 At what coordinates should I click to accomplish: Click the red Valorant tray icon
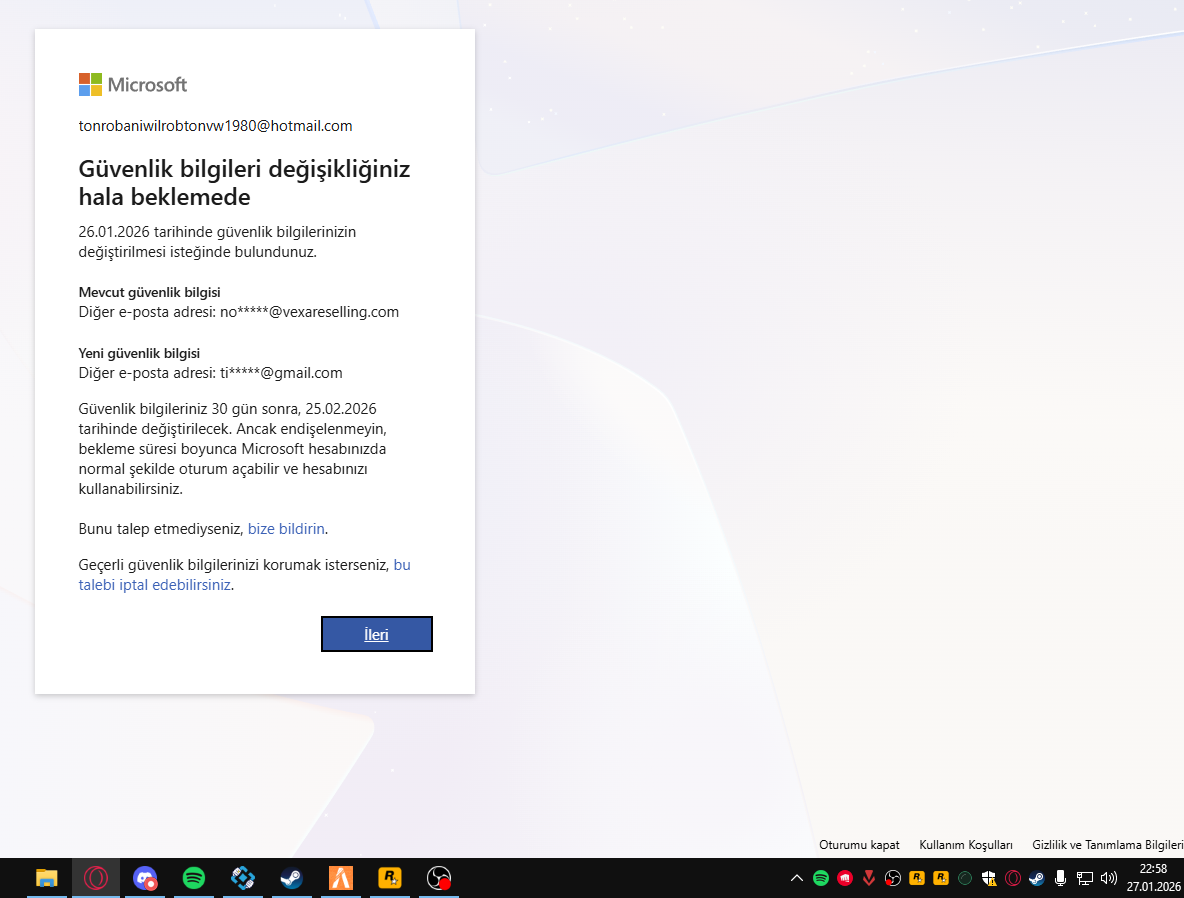coord(869,878)
